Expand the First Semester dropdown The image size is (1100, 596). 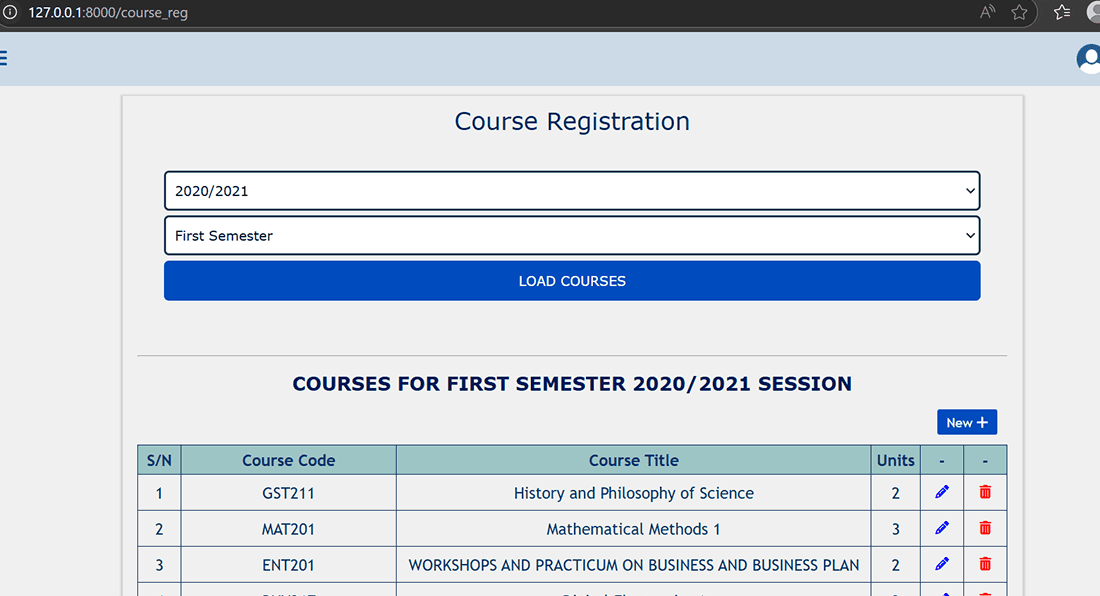click(572, 236)
